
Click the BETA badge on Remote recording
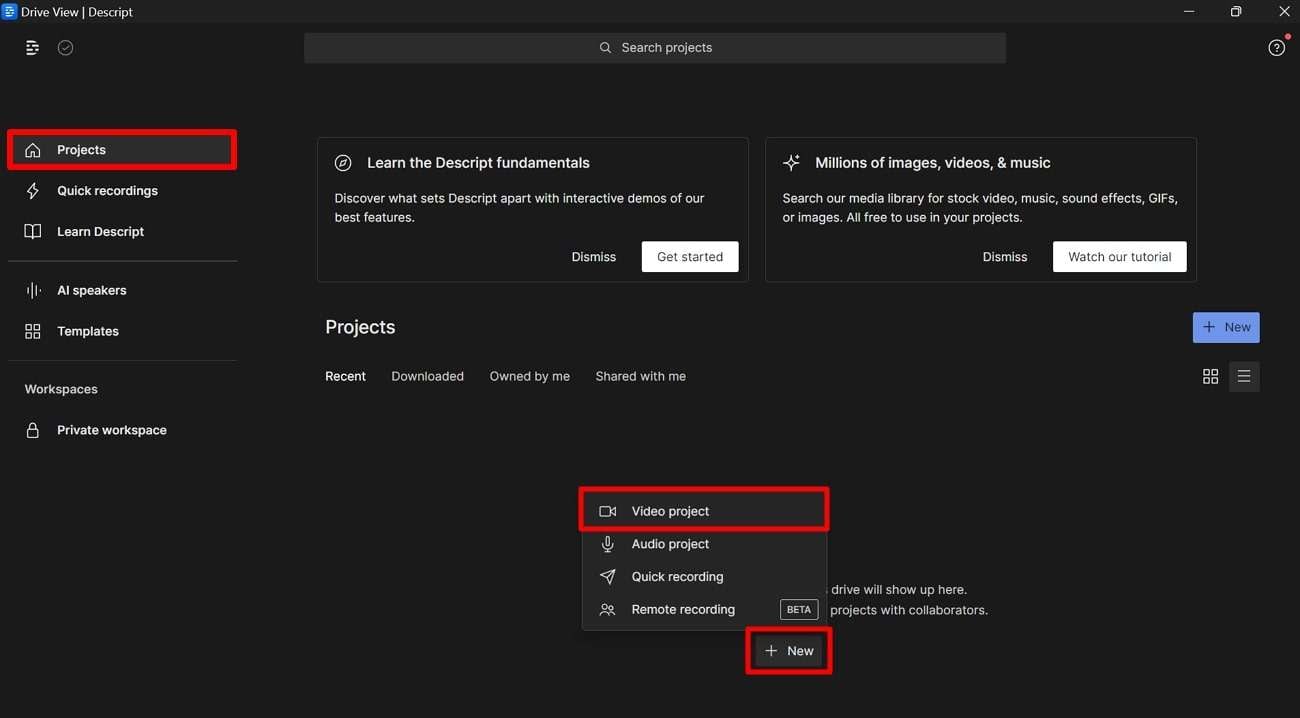pyautogui.click(x=799, y=610)
